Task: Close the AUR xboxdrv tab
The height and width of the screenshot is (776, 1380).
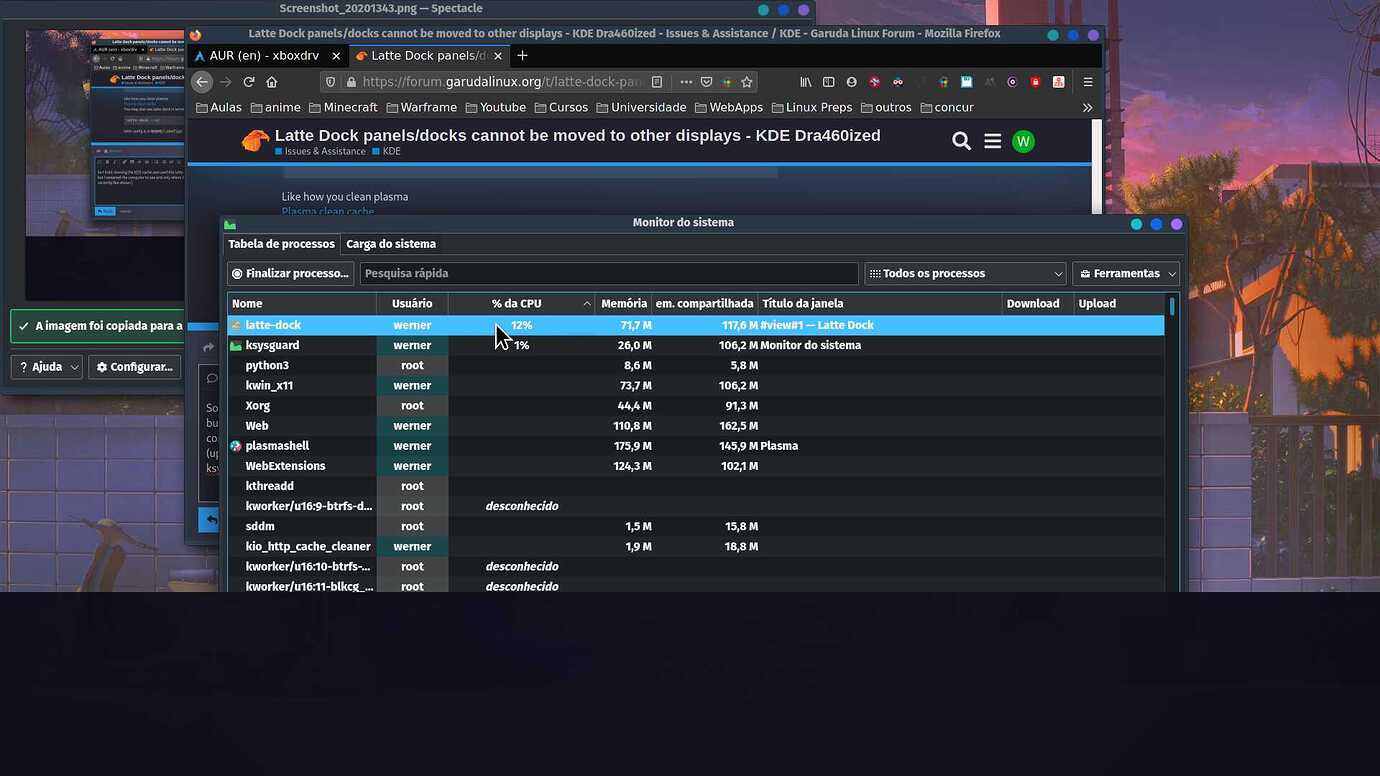Action: [x=336, y=56]
